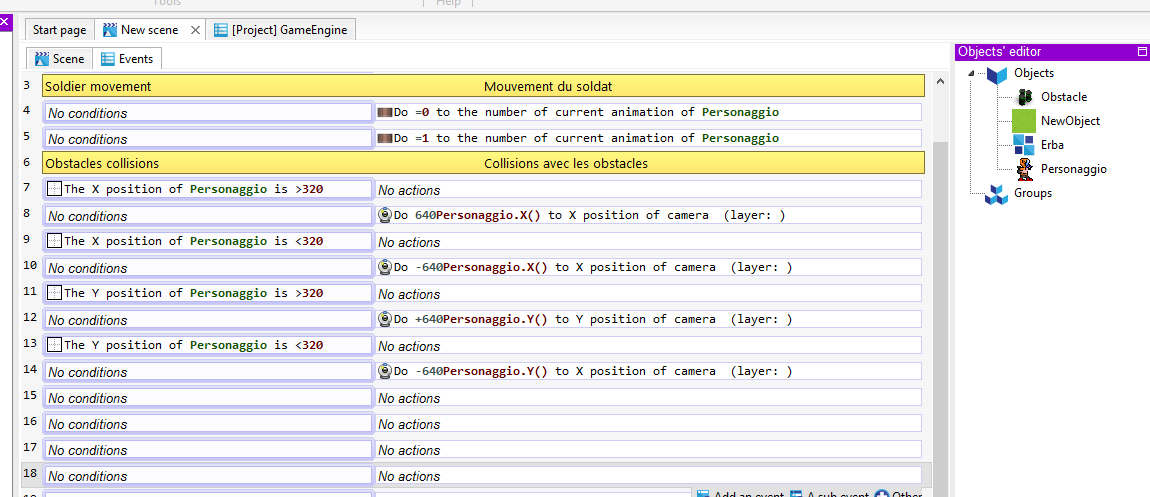Click the Personaggio sprite icon
Viewport: 1150px width, 497px height.
coord(1025,169)
